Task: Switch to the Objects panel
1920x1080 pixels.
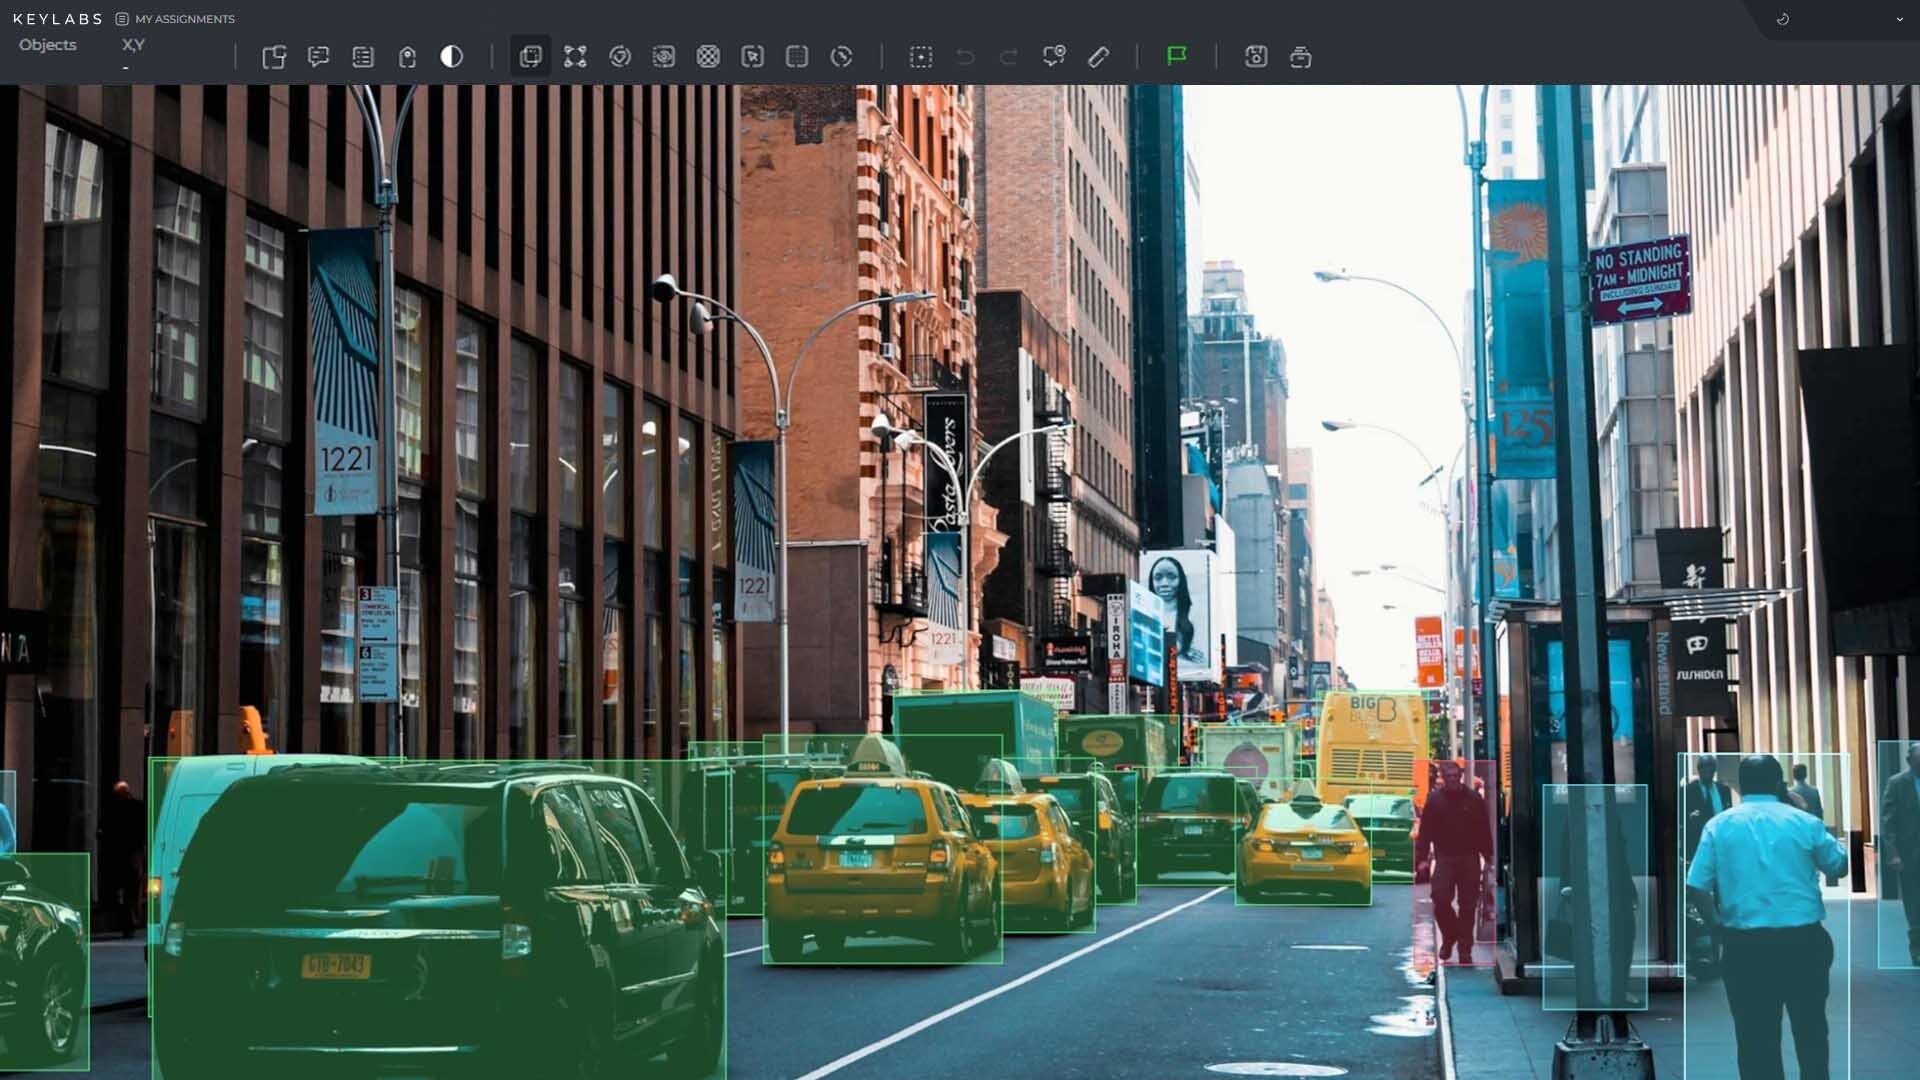Action: 47,44
